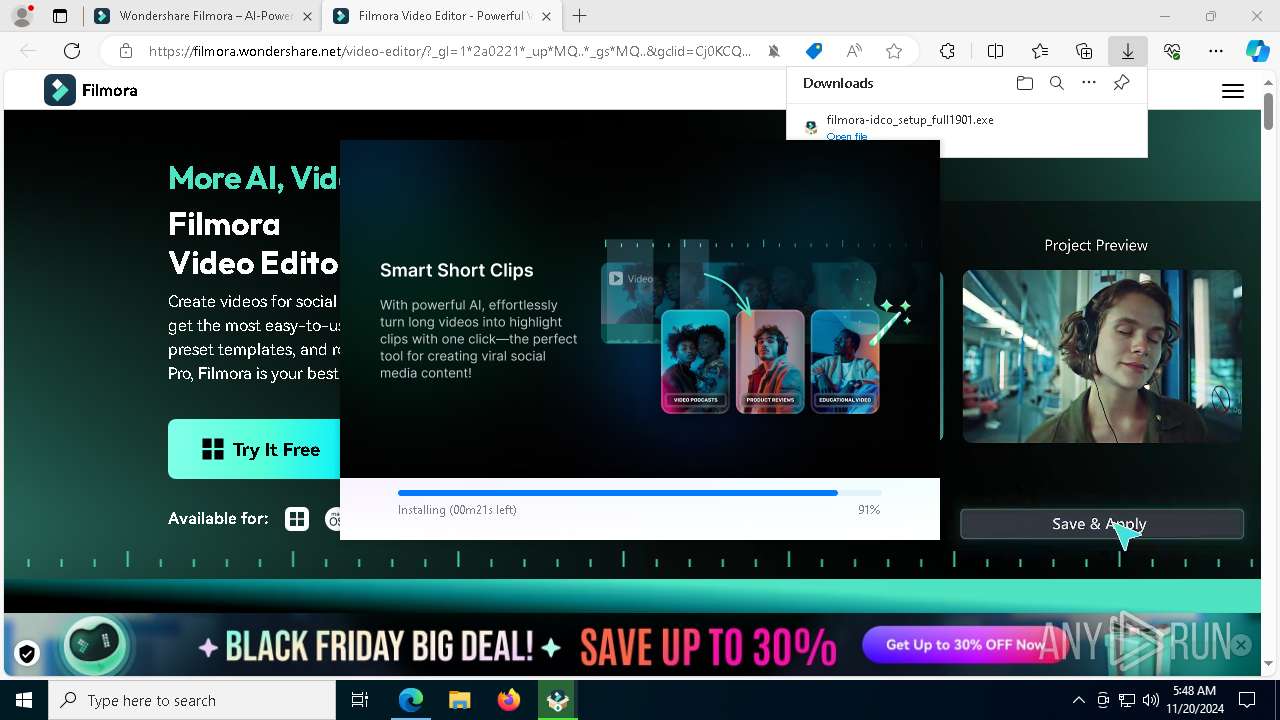Click the Project Preview label
This screenshot has height=720, width=1280.
(x=1096, y=245)
